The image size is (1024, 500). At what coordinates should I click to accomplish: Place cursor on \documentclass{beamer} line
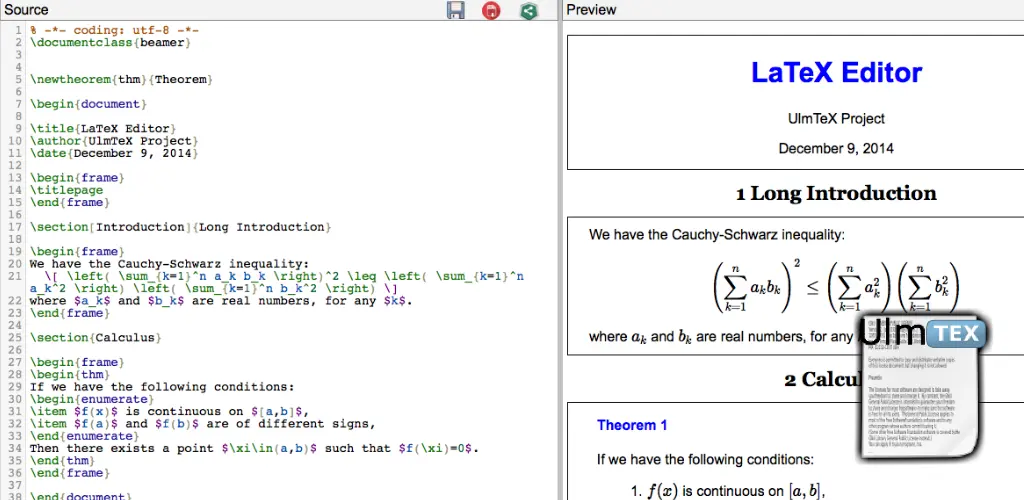[110, 42]
